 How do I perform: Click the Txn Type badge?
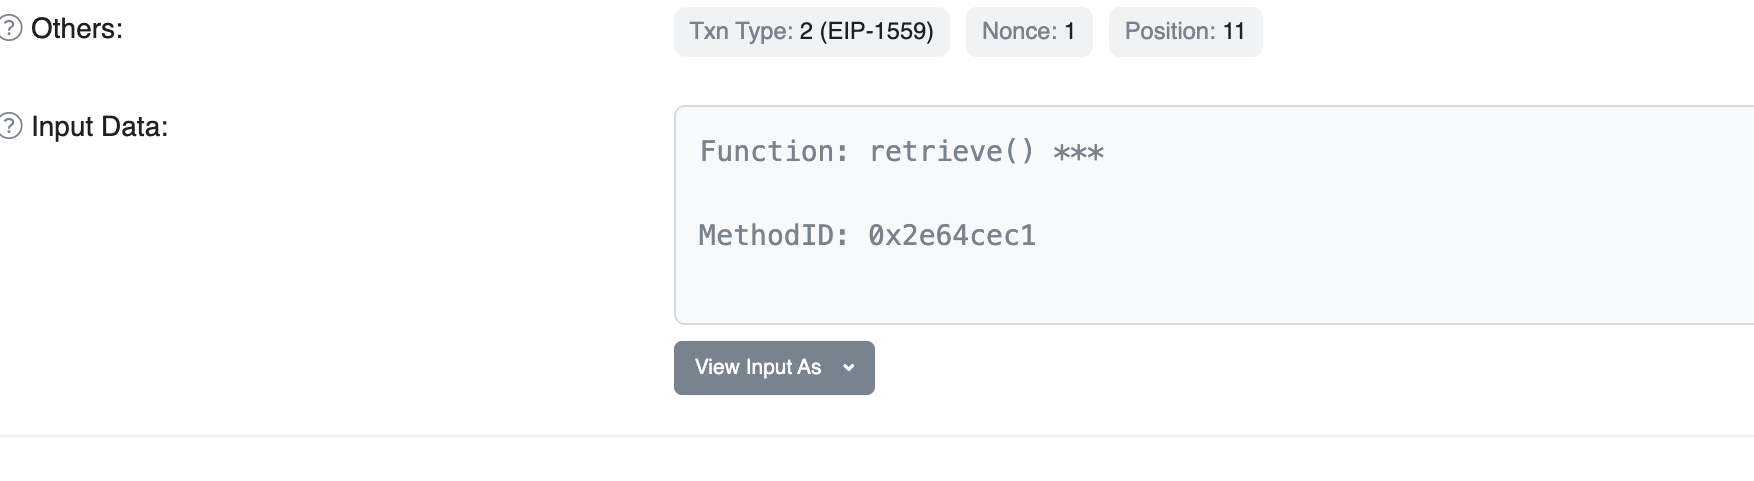811,32
